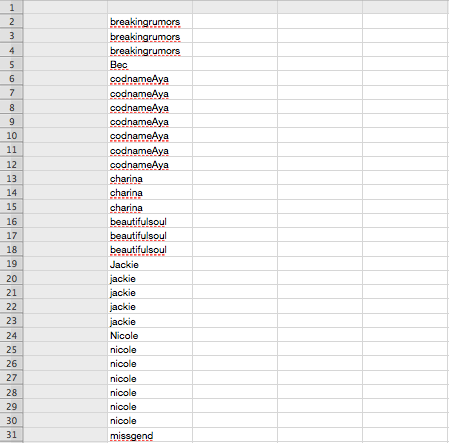
Task: Select the breakingrumors cell in row 4
Action: coord(150,50)
